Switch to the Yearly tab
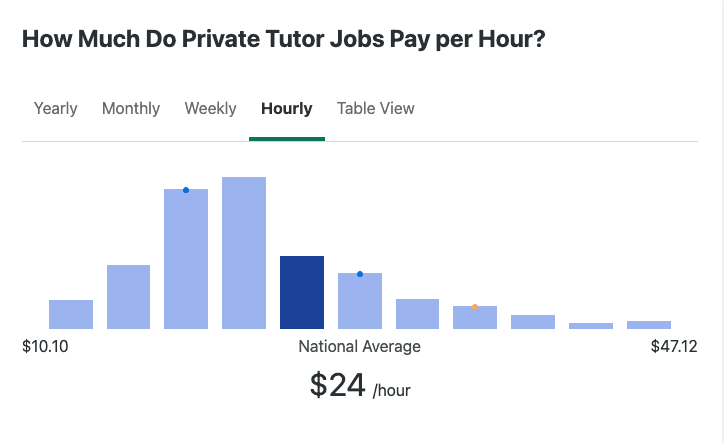This screenshot has width=724, height=443. 55,109
